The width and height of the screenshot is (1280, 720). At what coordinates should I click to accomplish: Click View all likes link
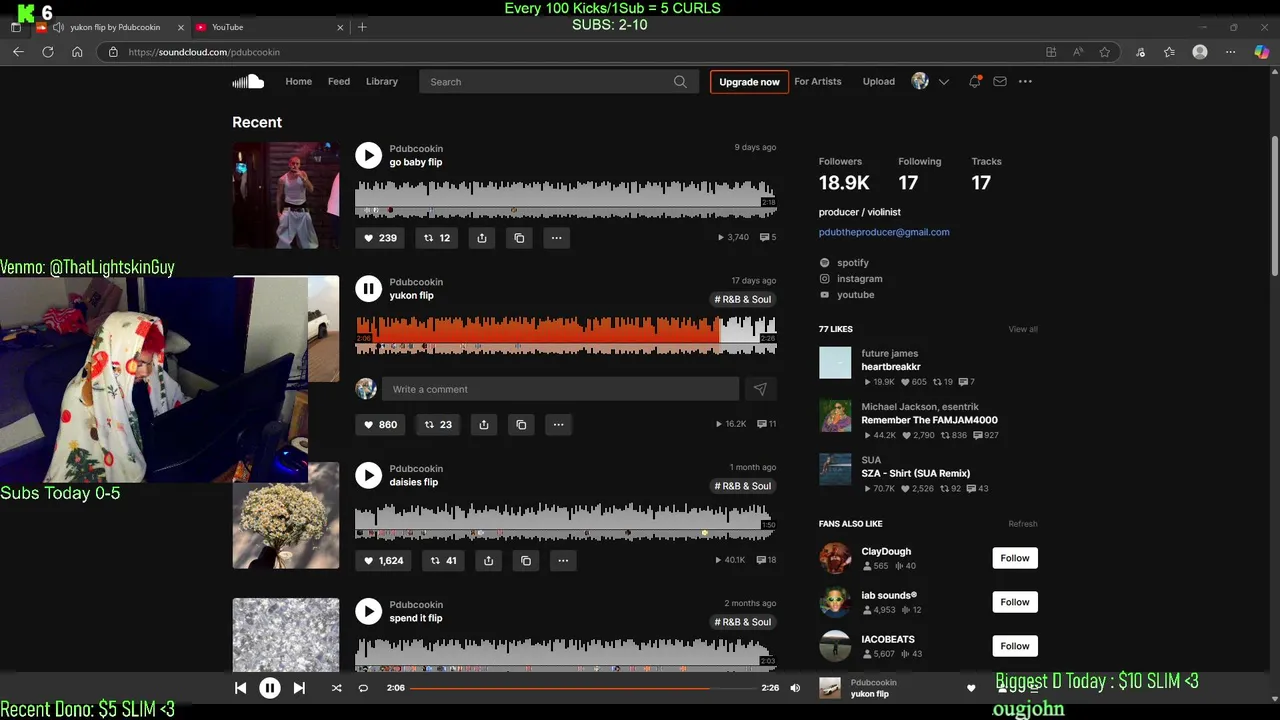[x=1023, y=329]
